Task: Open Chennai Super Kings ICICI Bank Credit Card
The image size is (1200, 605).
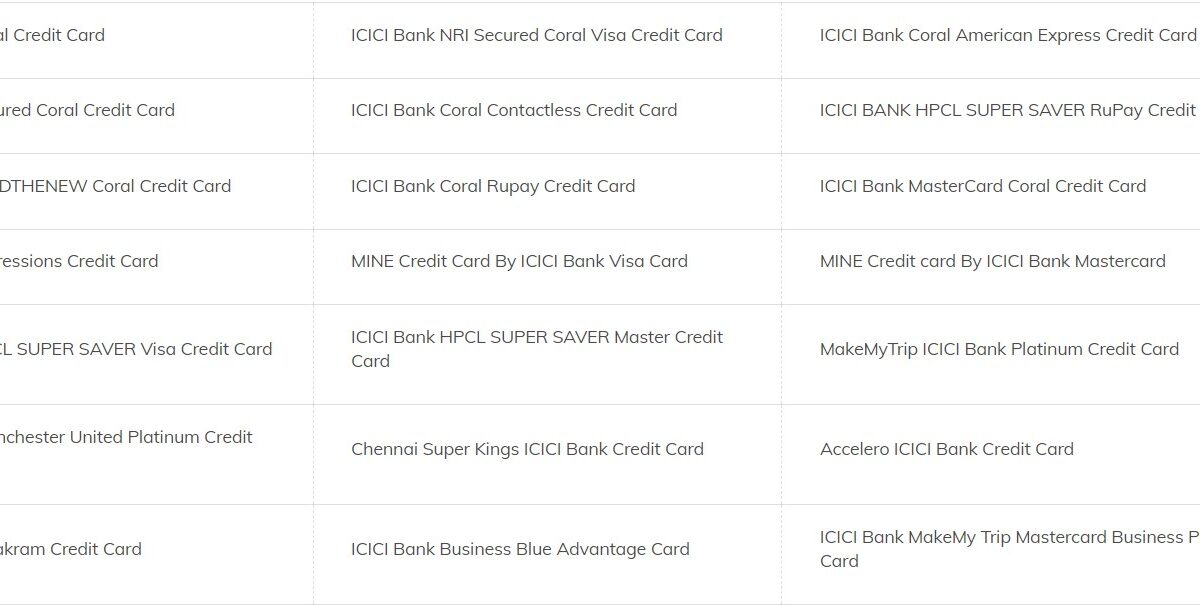Action: 527,449
